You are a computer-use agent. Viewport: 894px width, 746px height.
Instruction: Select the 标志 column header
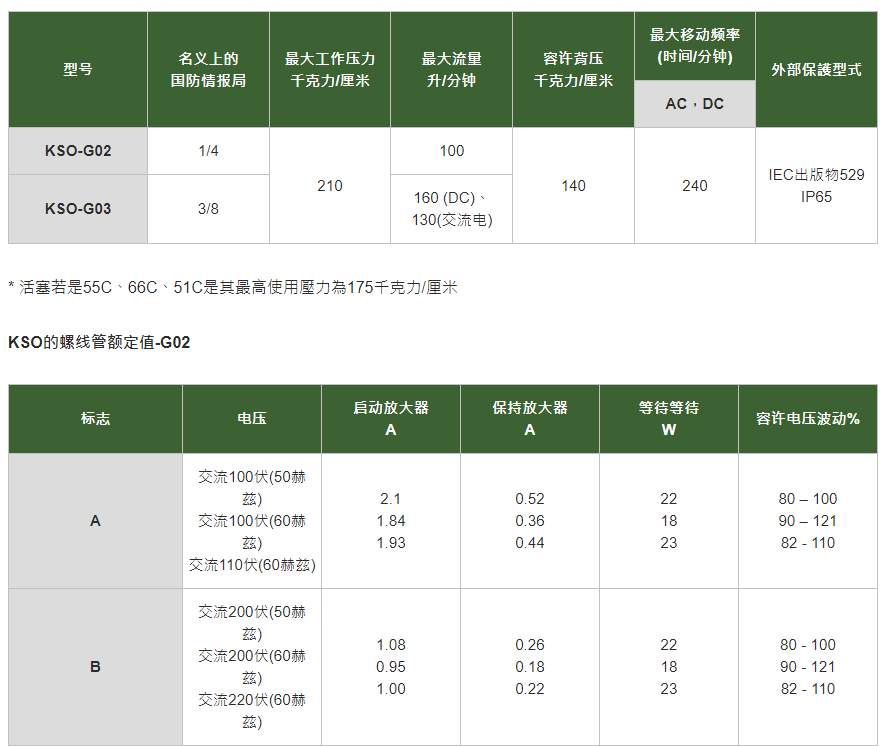click(95, 419)
